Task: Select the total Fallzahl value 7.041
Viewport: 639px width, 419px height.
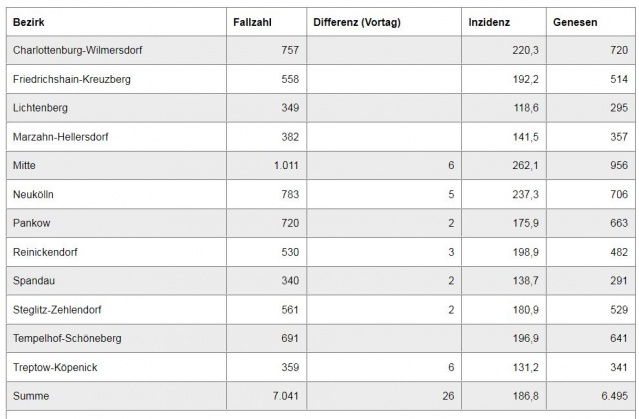Action: pyautogui.click(x=284, y=397)
